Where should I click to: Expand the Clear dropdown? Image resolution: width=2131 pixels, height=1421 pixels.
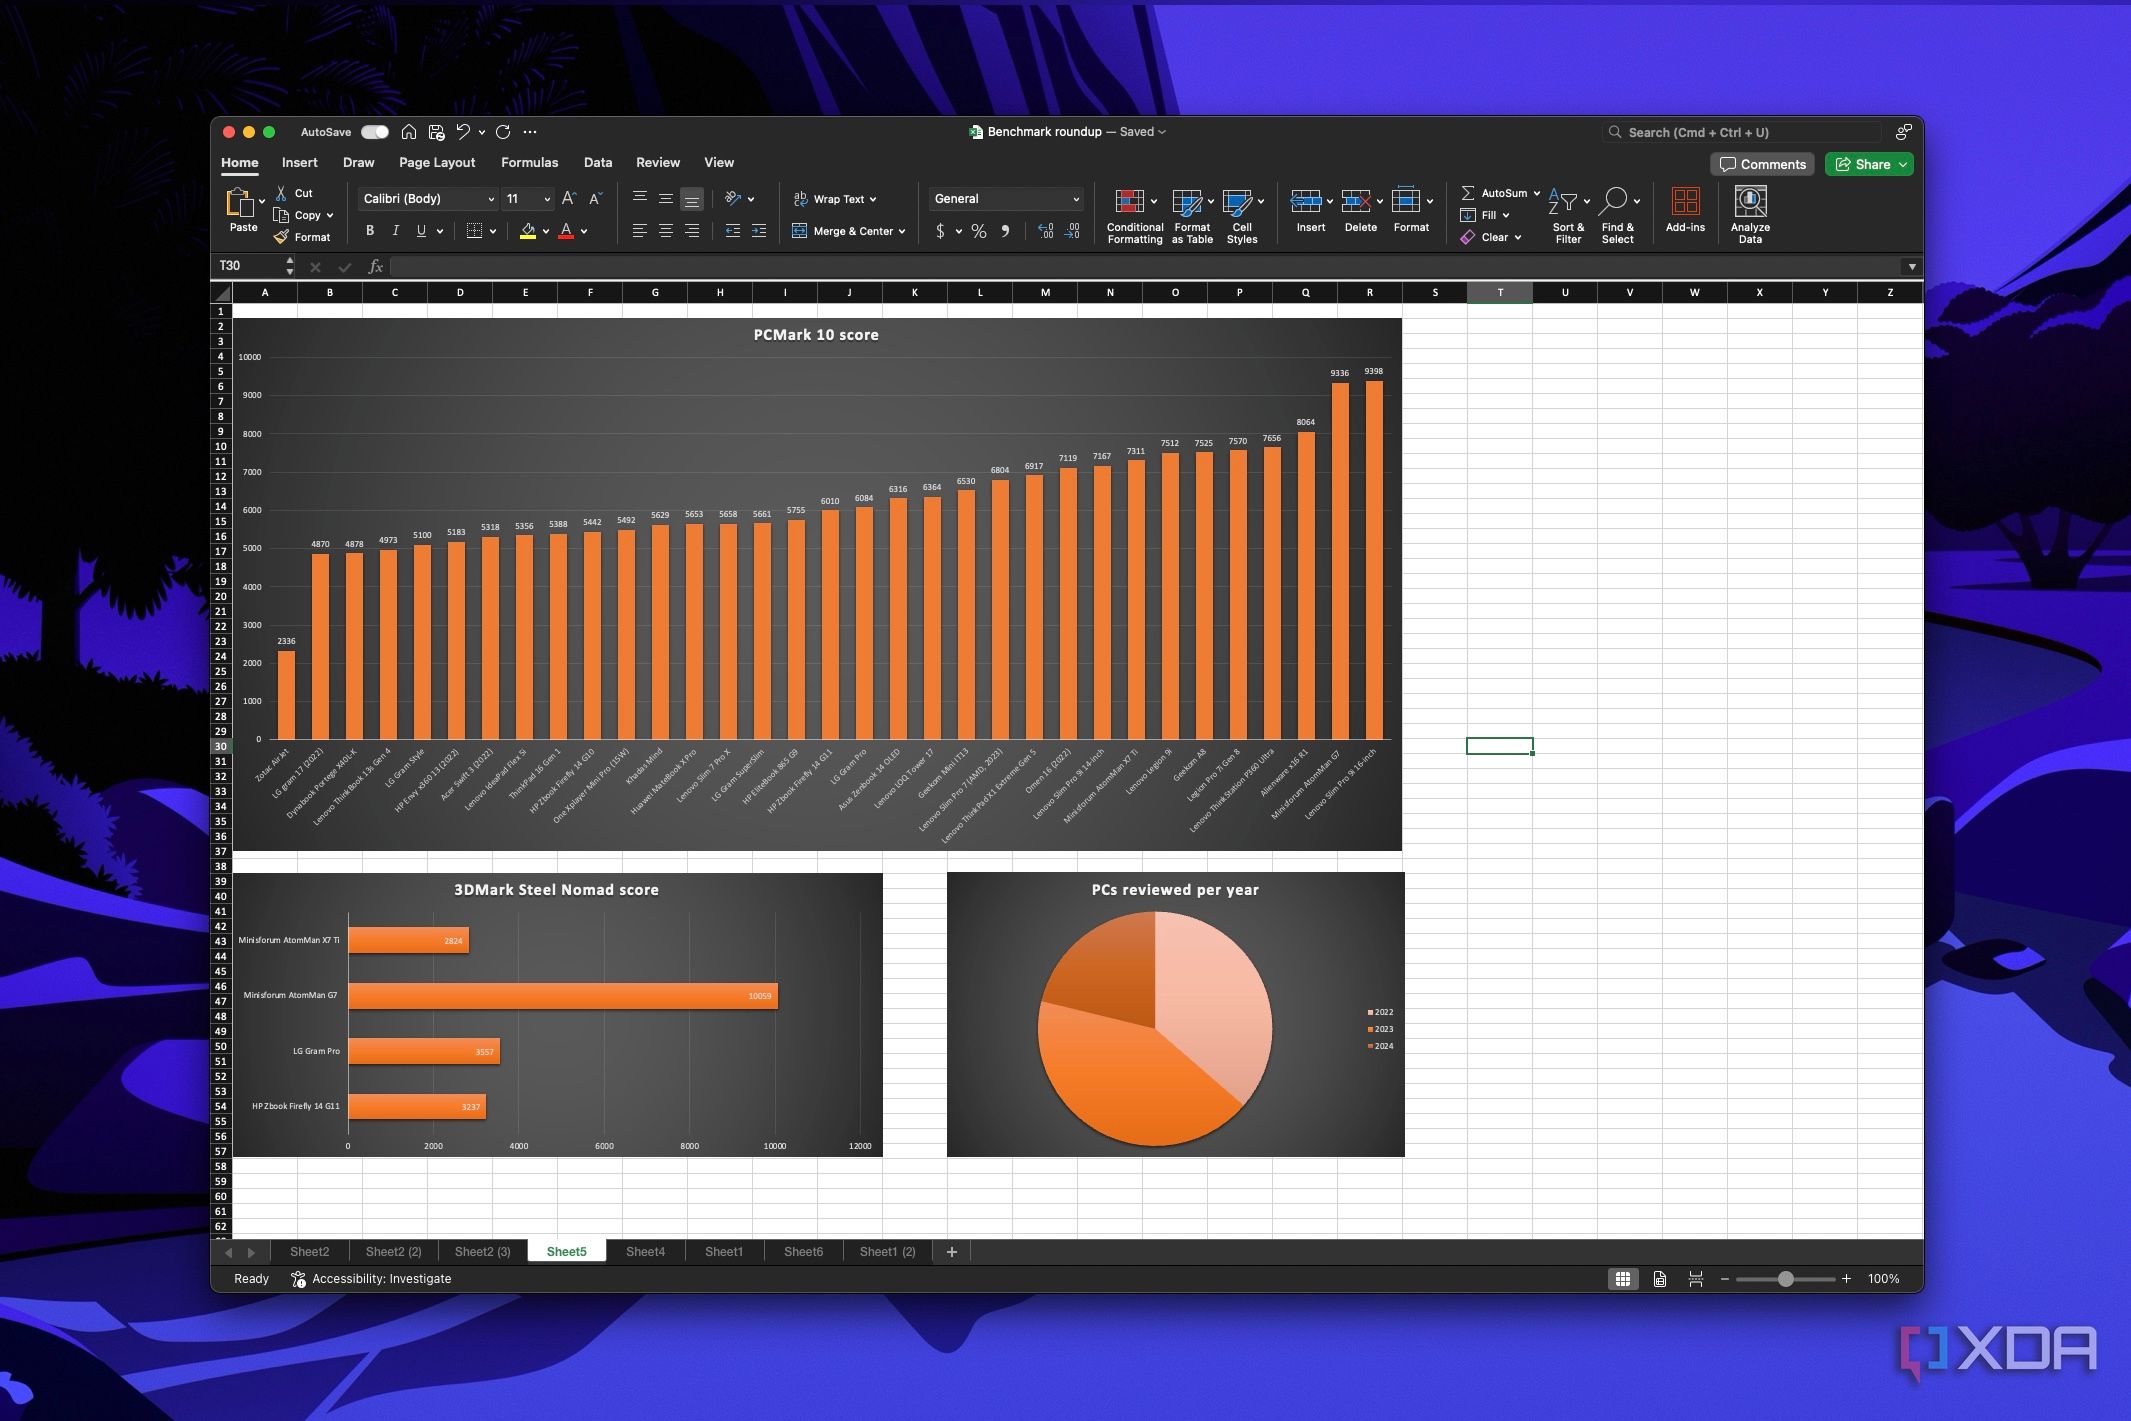pyautogui.click(x=1518, y=237)
